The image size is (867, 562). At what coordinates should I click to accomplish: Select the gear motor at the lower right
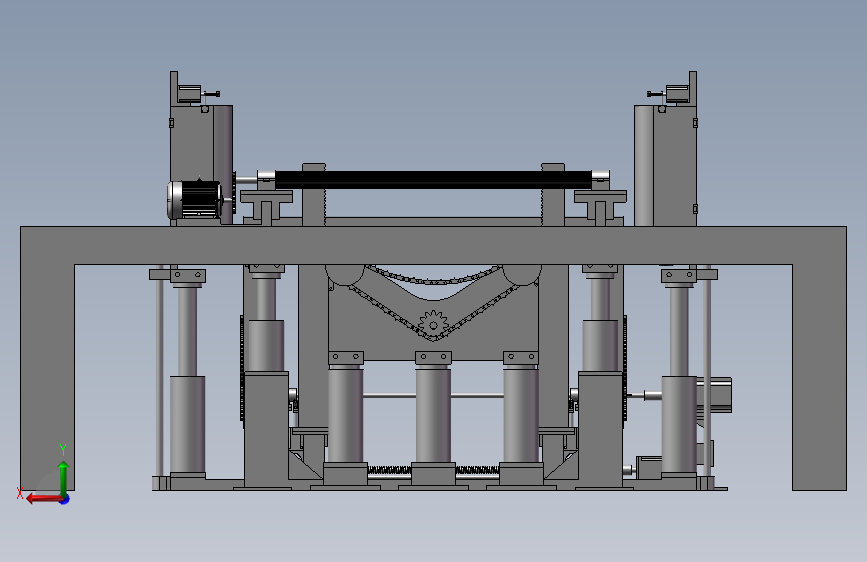(x=713, y=395)
